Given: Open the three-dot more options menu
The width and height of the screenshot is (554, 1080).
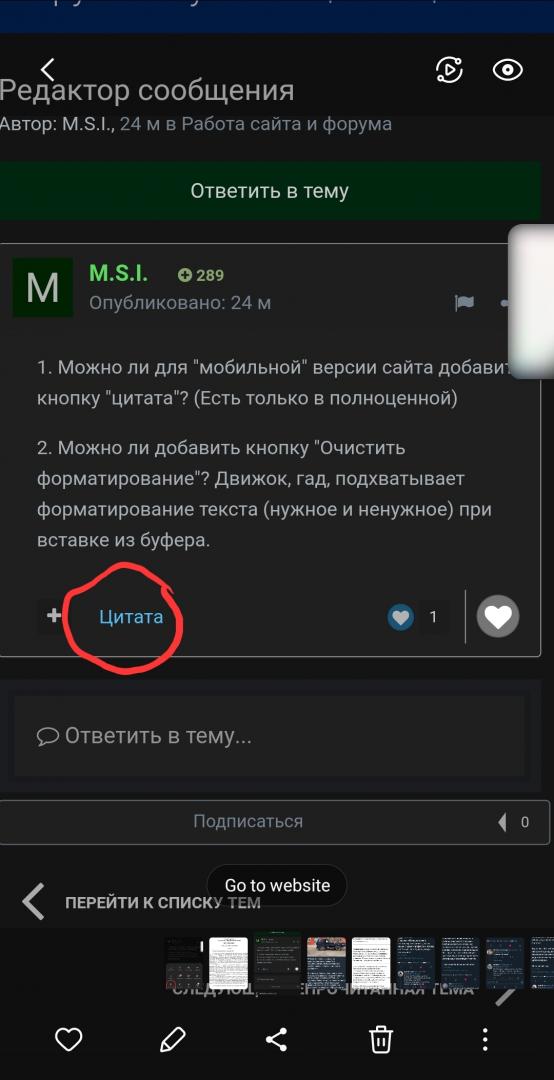Looking at the screenshot, I should [485, 1039].
